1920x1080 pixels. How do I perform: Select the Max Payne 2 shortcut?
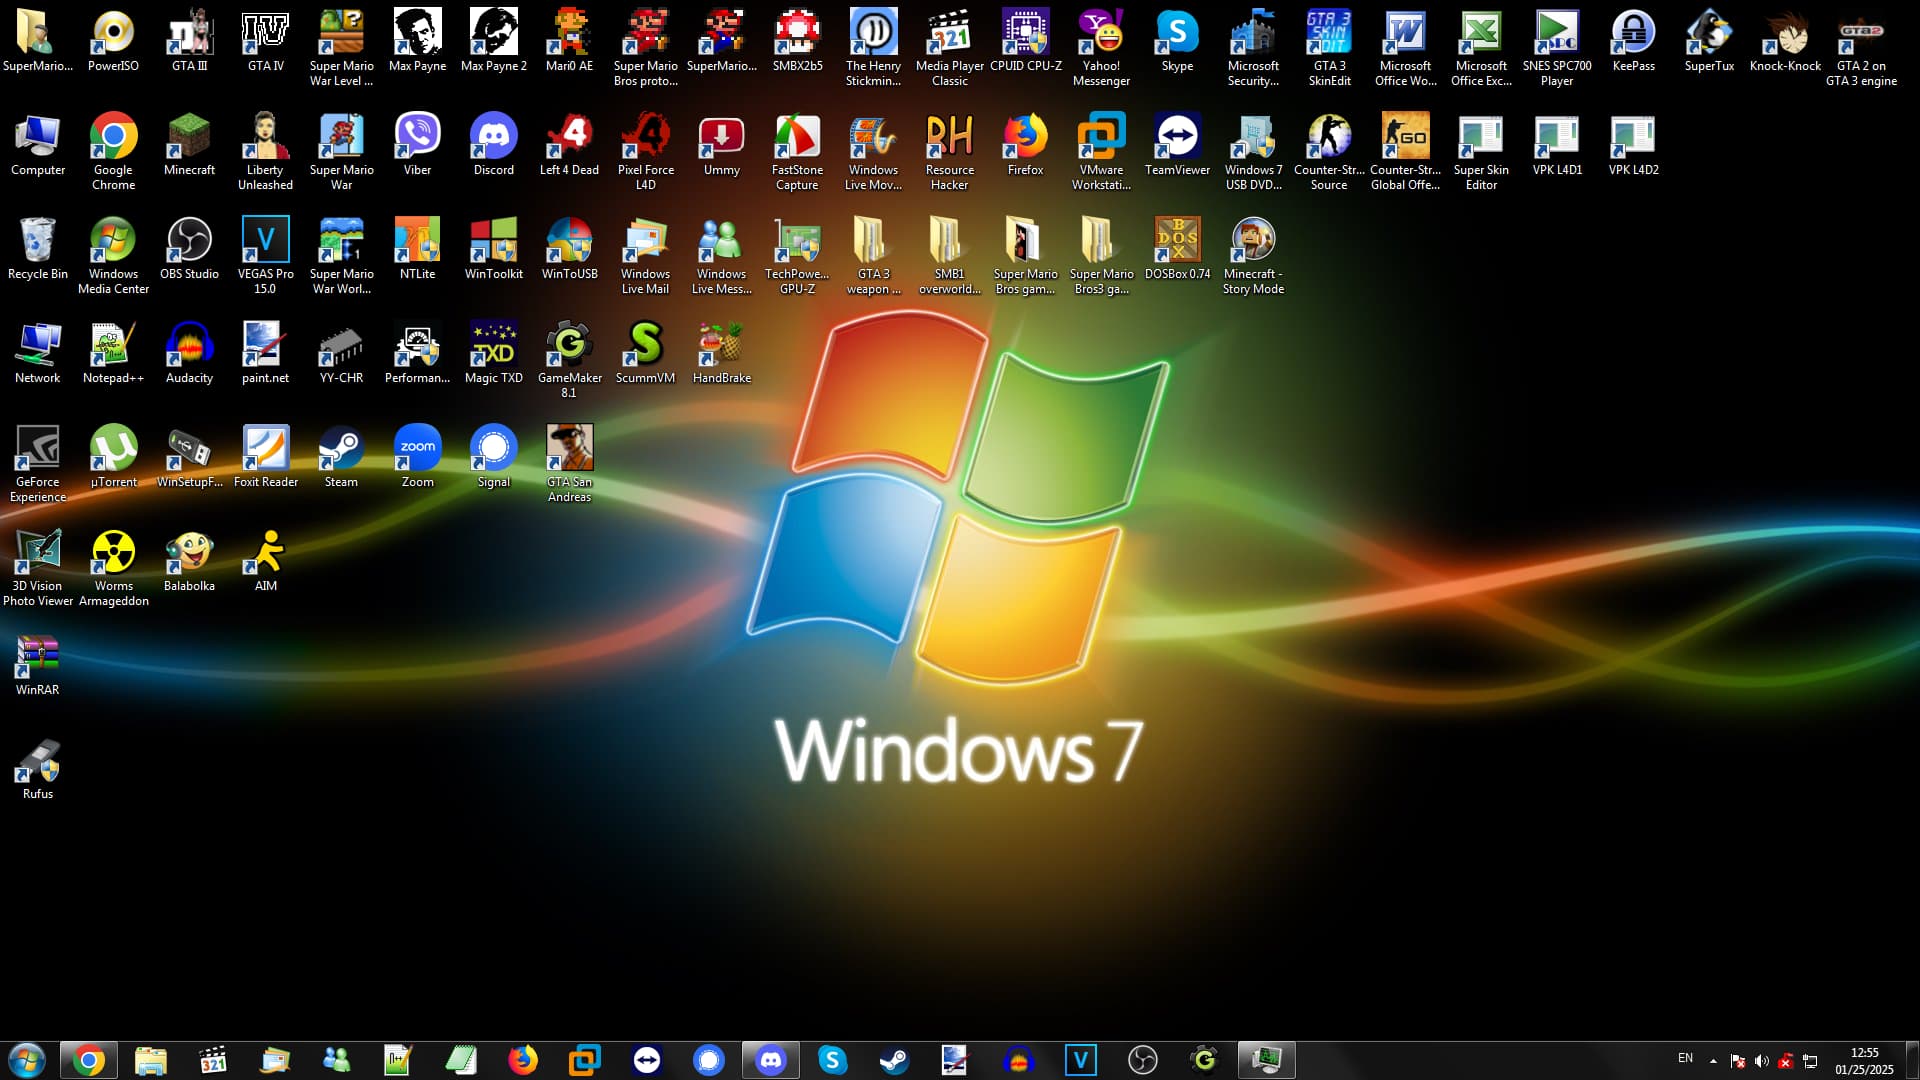tap(493, 41)
